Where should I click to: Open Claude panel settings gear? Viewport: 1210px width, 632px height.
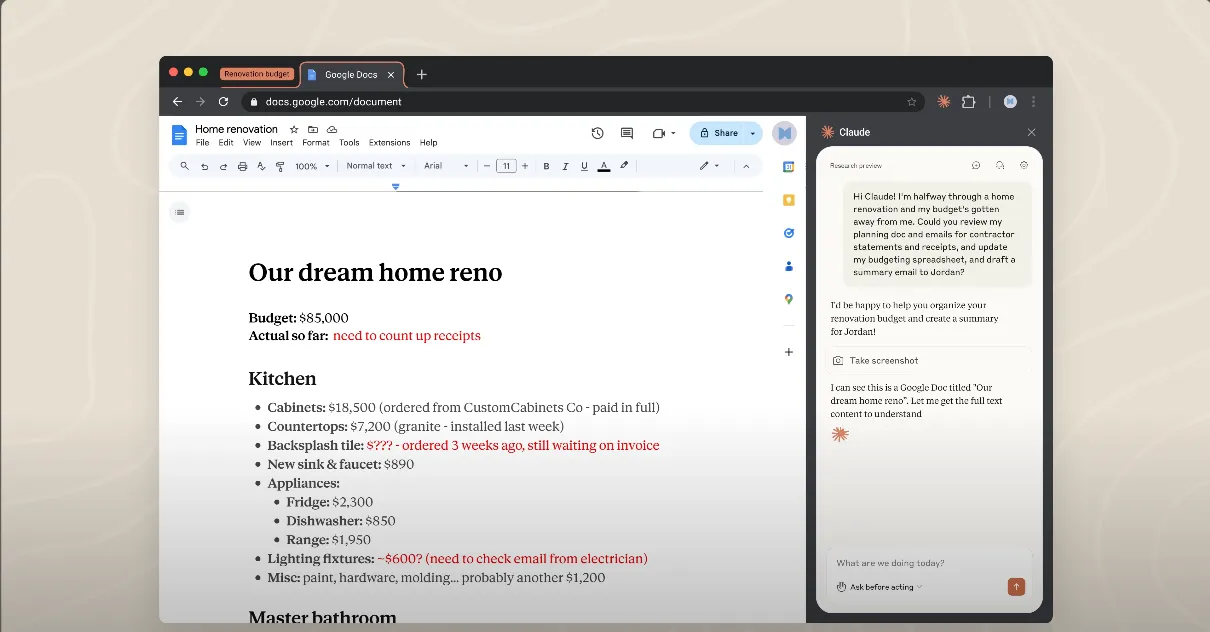click(1024, 165)
